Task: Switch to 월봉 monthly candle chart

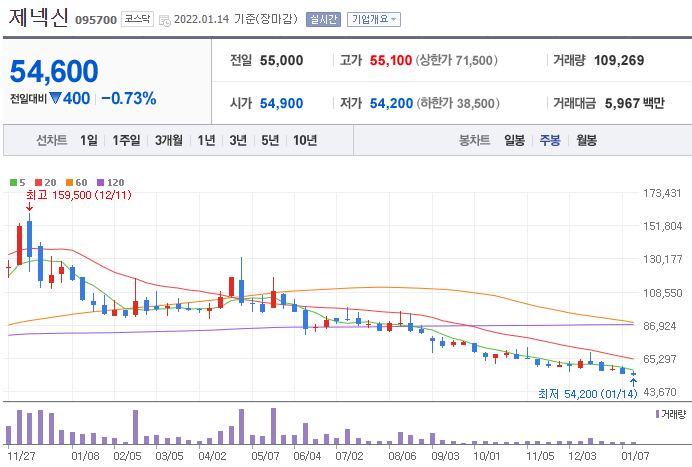Action: pyautogui.click(x=587, y=140)
